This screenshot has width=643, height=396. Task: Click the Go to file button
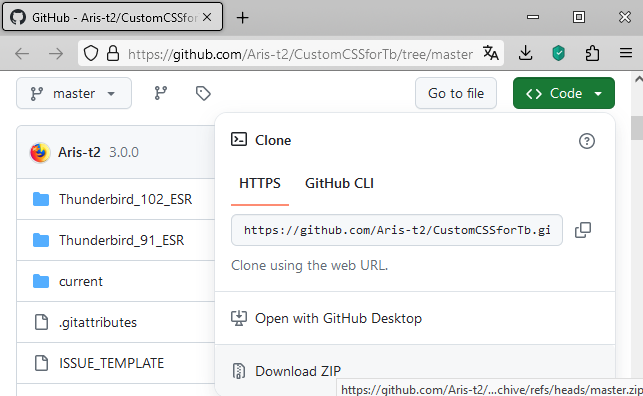click(456, 93)
